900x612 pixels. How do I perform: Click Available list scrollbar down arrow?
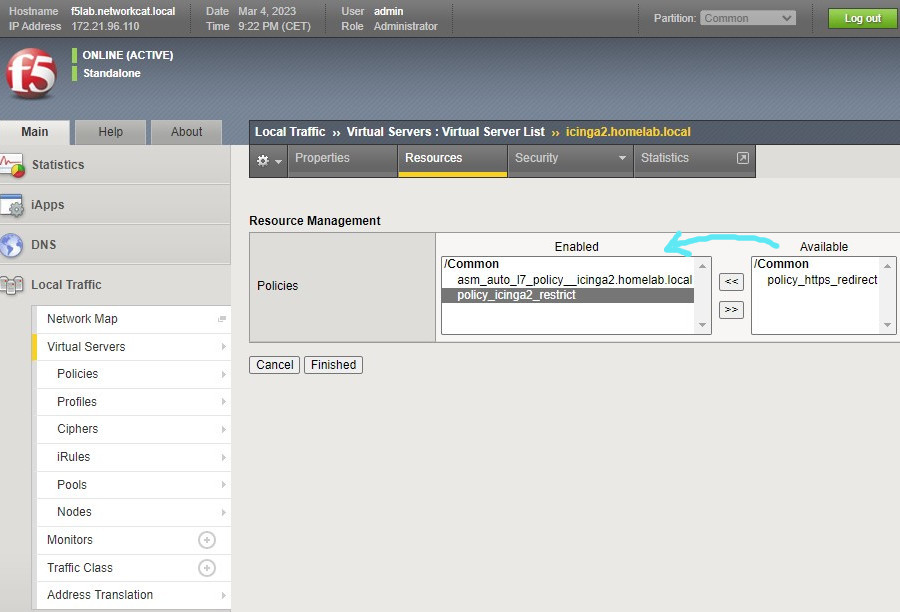[887, 325]
